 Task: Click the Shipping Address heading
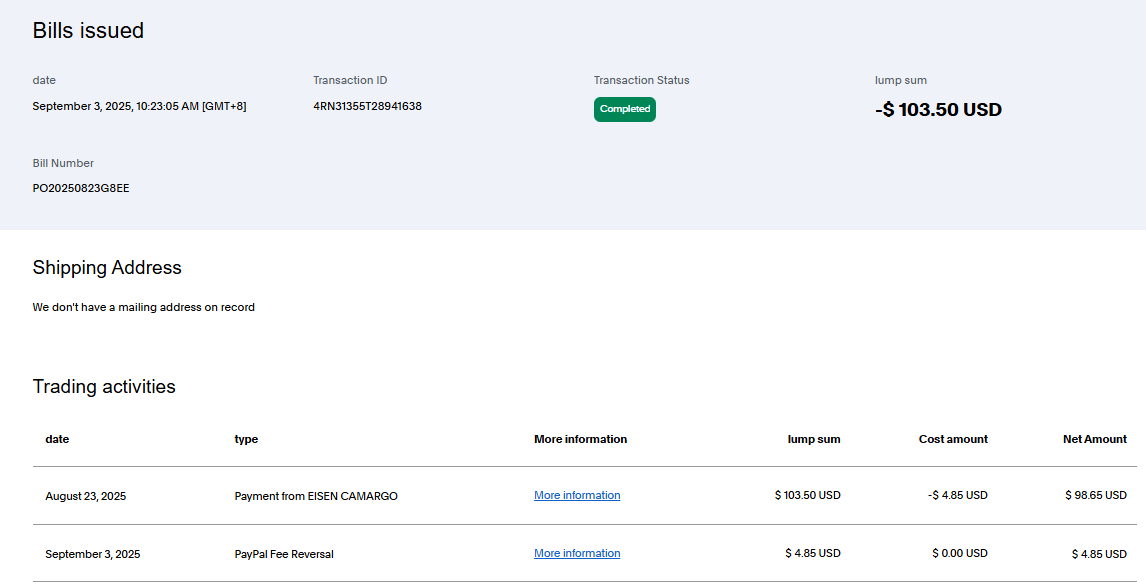point(107,267)
